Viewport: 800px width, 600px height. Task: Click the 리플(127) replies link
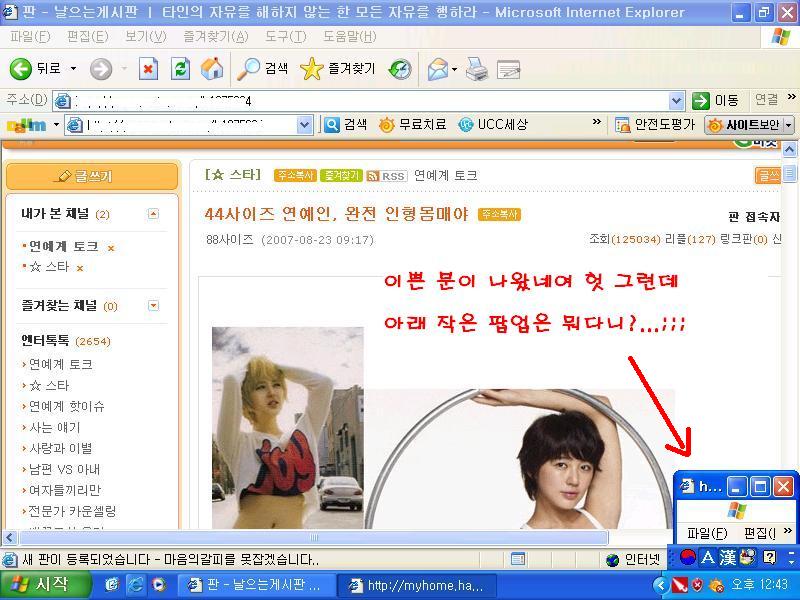pos(690,239)
